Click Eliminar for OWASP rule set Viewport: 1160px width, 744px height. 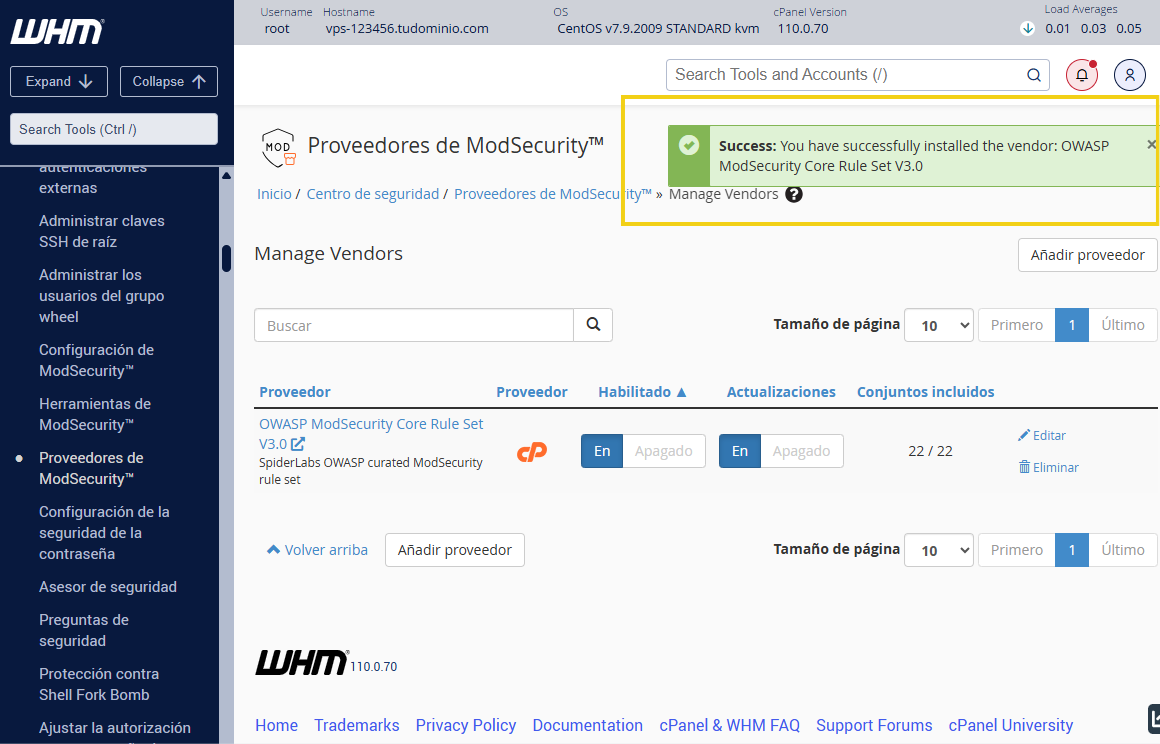tap(1048, 467)
